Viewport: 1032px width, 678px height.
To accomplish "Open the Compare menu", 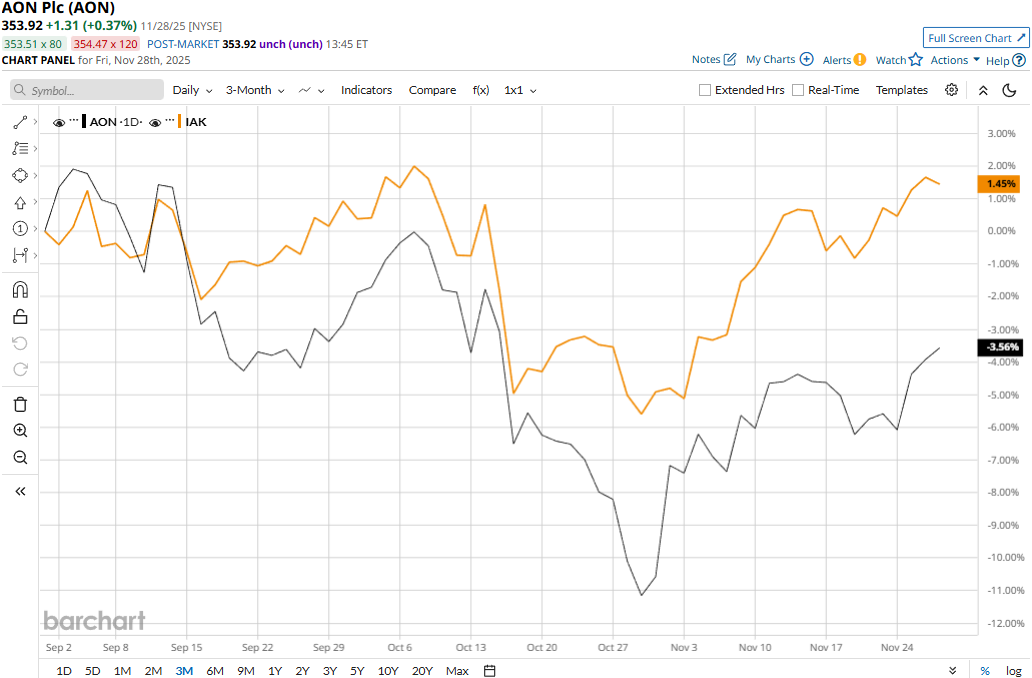I will click(x=432, y=90).
